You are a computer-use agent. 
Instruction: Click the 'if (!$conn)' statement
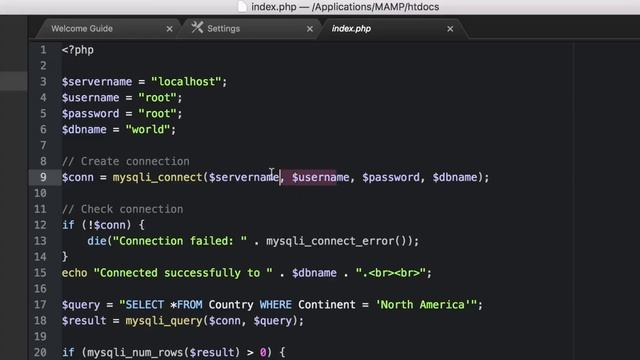click(x=97, y=225)
